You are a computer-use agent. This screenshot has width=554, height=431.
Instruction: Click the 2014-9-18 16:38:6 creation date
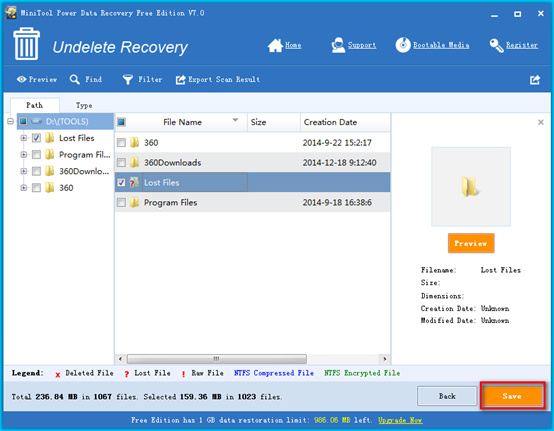[x=337, y=202]
